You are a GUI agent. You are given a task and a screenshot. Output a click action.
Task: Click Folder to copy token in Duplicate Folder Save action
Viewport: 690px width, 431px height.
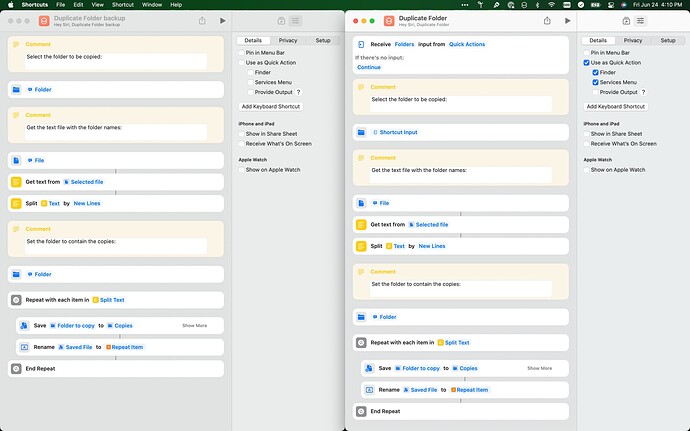417,368
